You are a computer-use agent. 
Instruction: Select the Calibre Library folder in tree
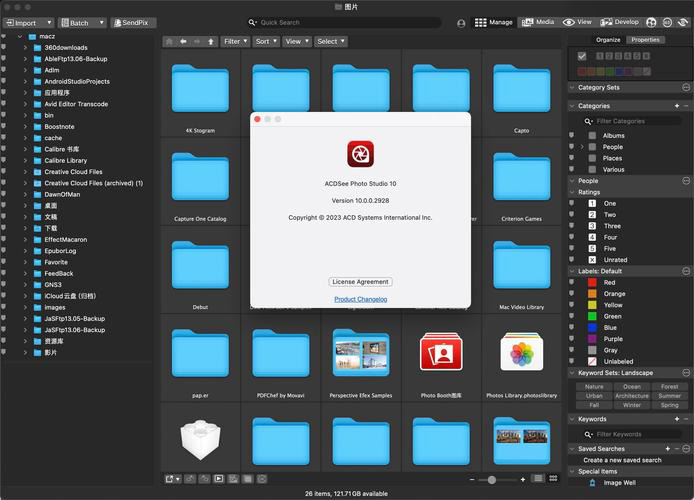click(x=66, y=161)
